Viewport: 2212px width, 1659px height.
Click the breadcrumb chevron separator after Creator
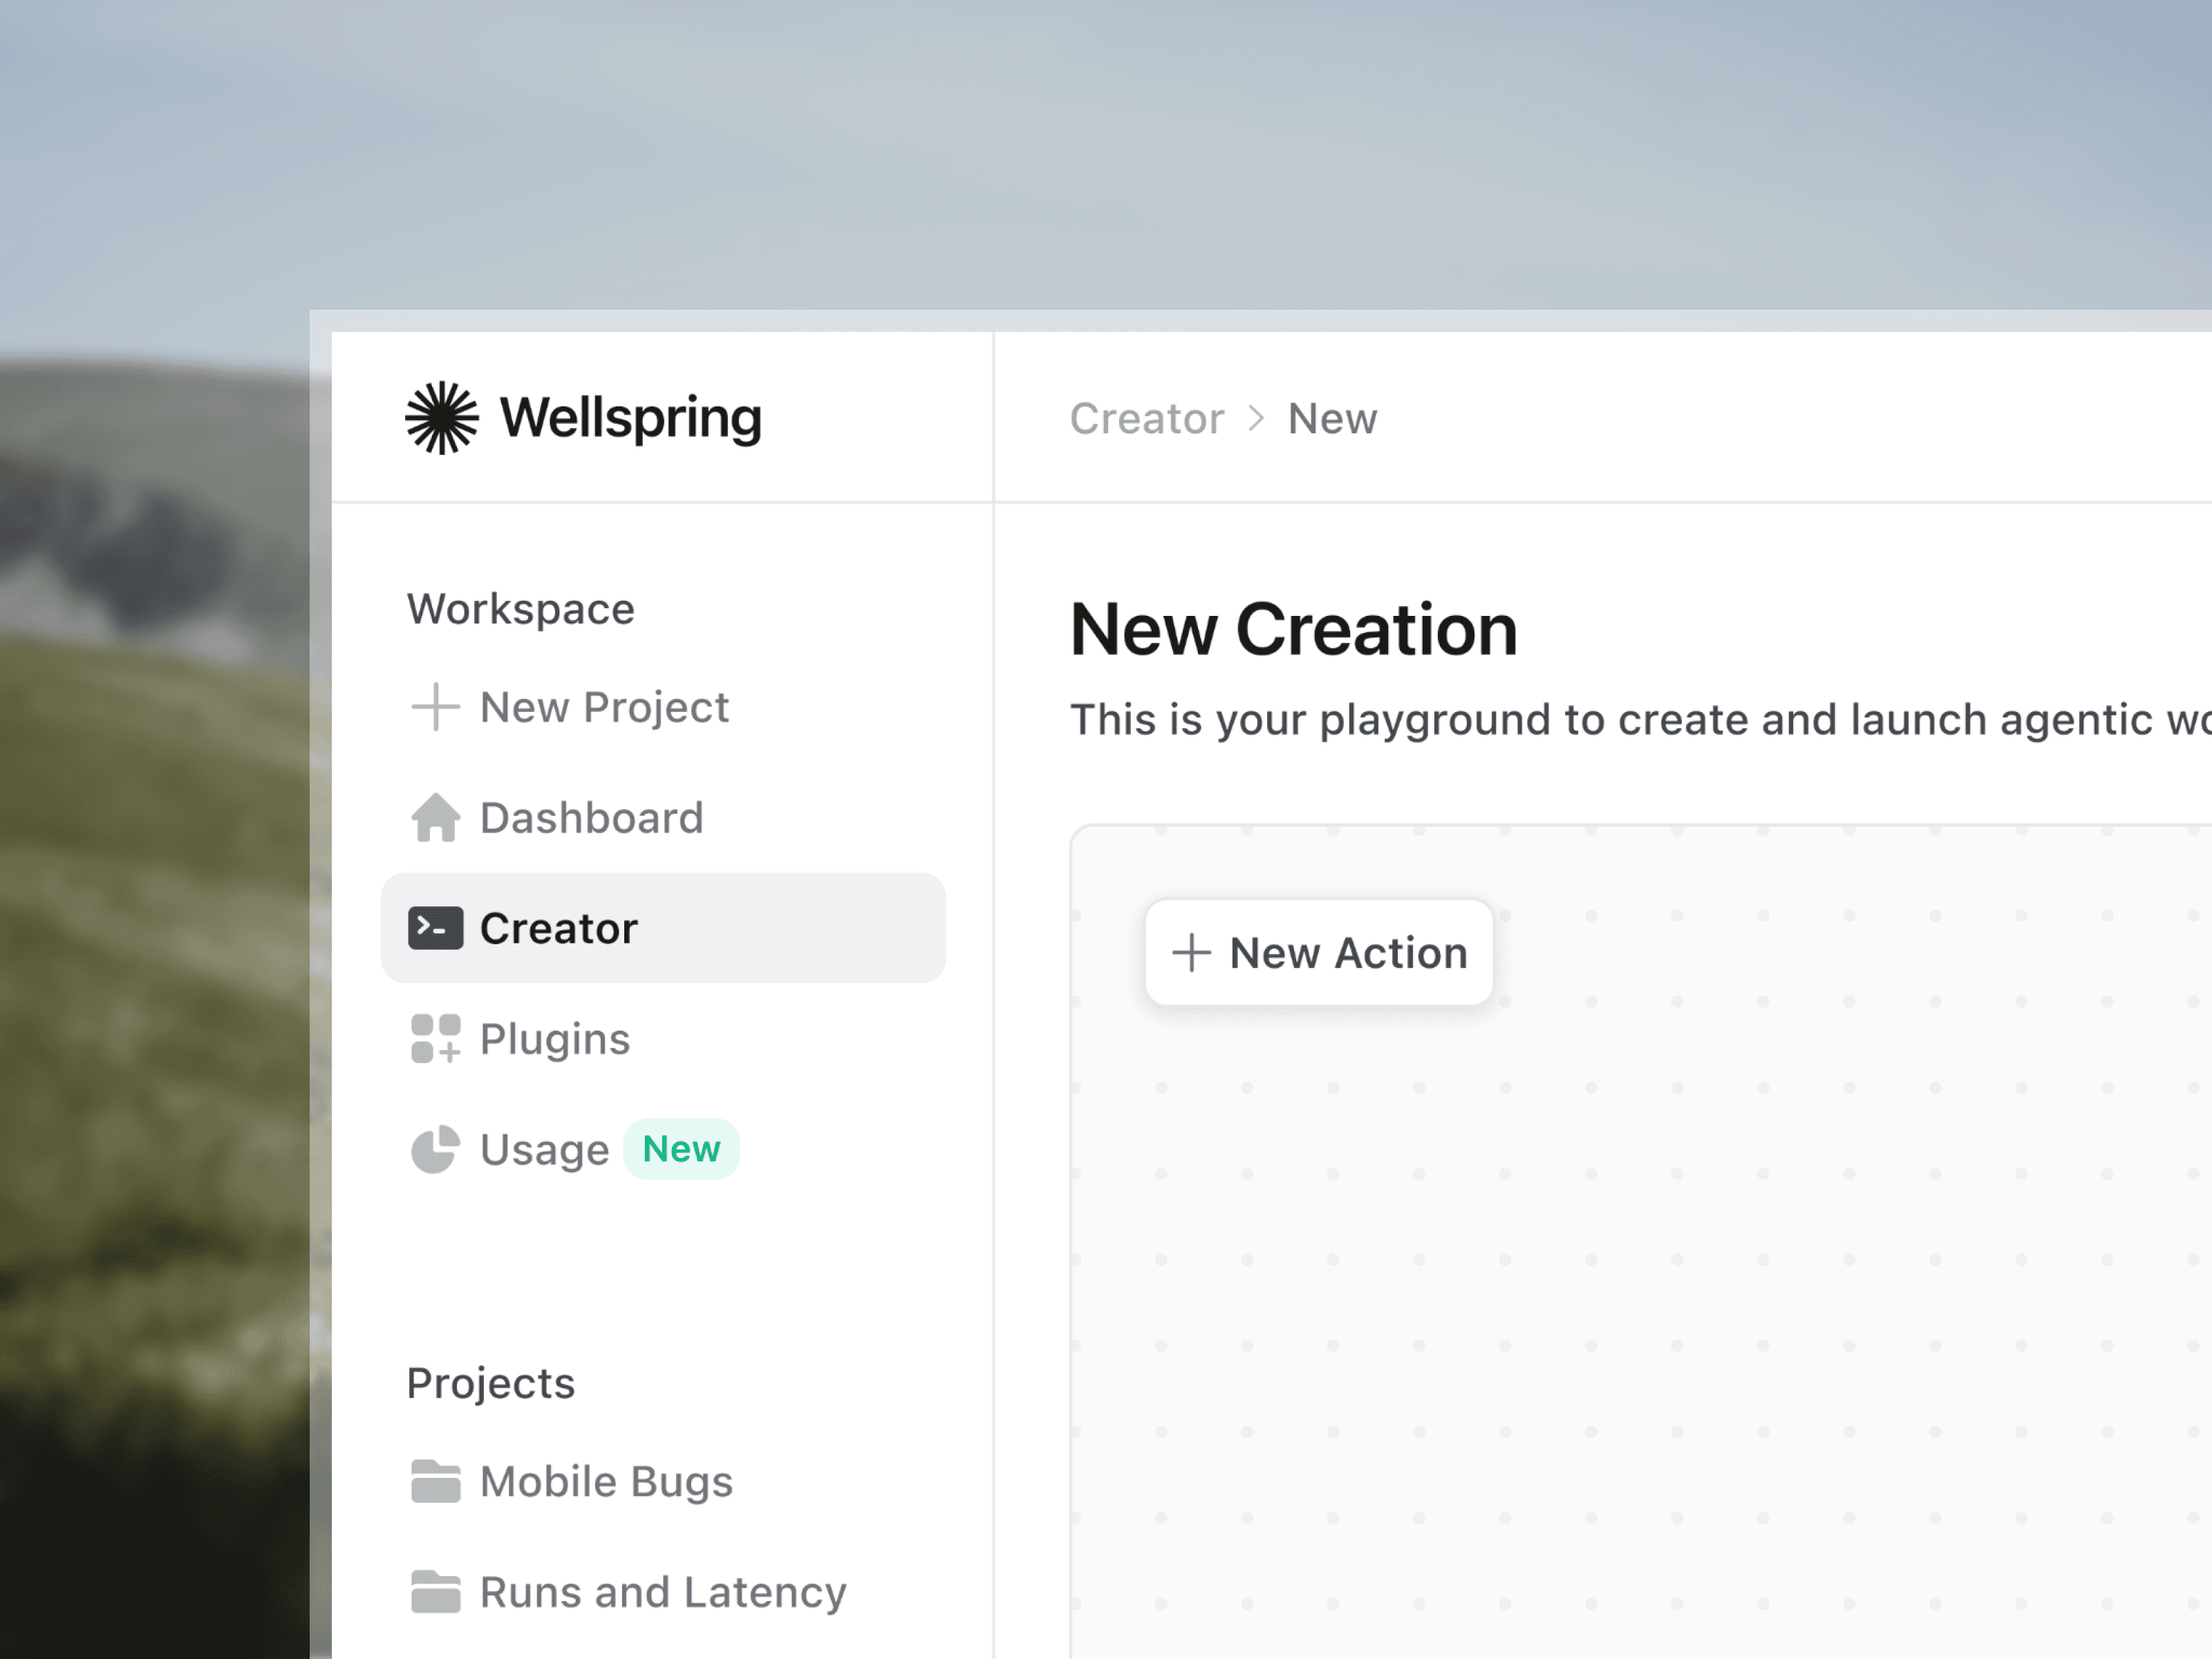(x=1256, y=418)
